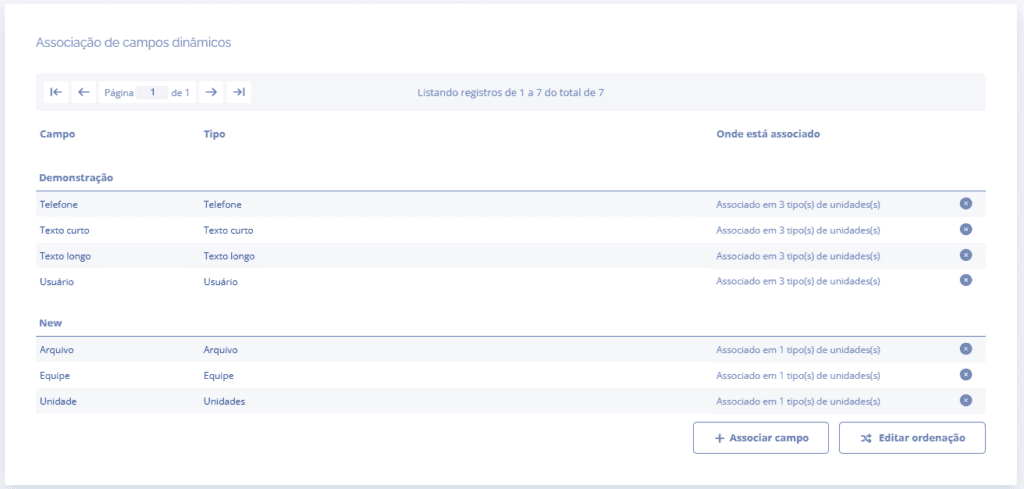This screenshot has height=489, width=1024.
Task: Go to previous page arrow
Action: click(84, 92)
